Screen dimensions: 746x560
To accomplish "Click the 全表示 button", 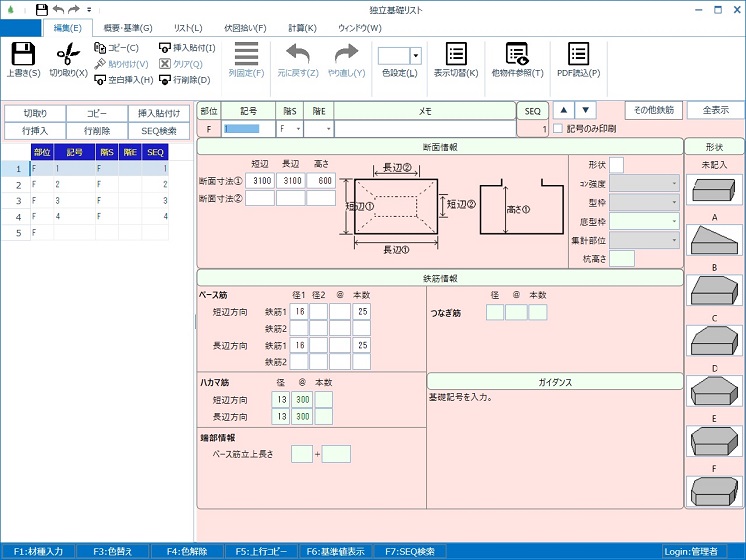I will point(715,110).
